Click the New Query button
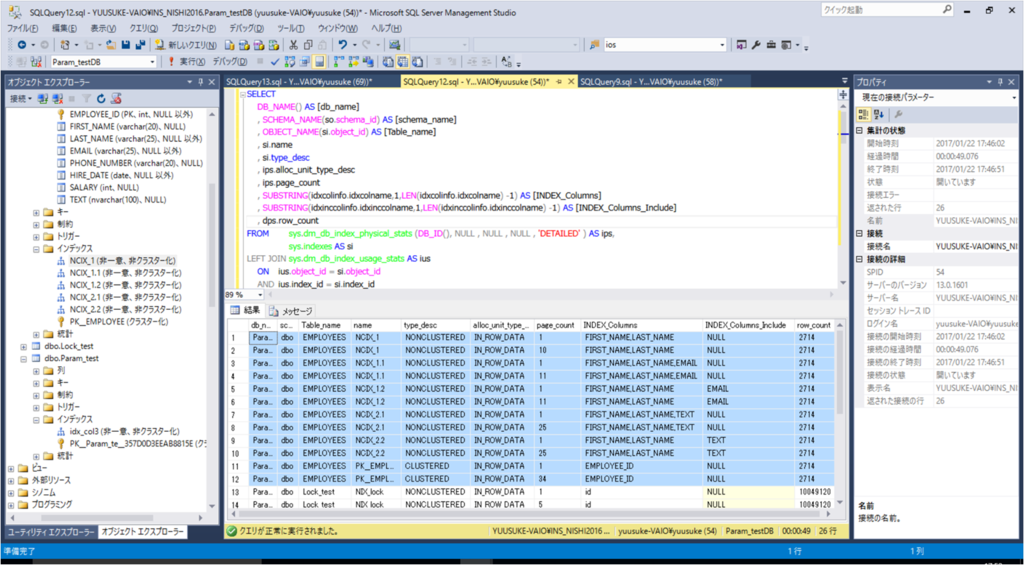The image size is (1024, 565). (186, 44)
